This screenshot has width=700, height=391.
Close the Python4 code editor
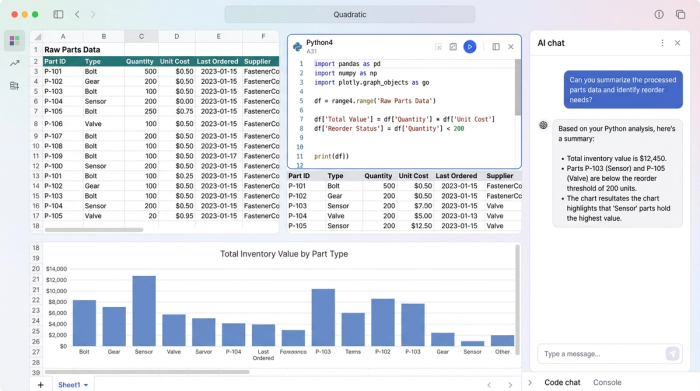click(x=511, y=46)
